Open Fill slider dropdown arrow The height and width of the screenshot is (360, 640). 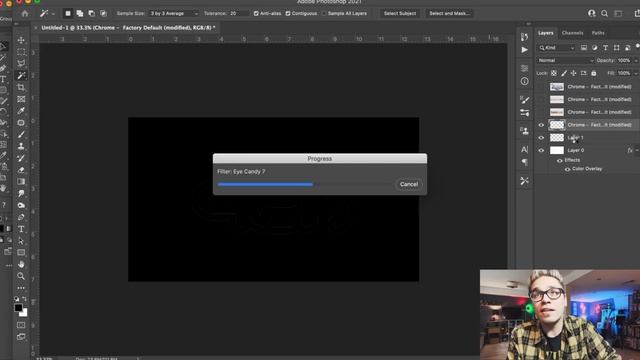pos(636,73)
